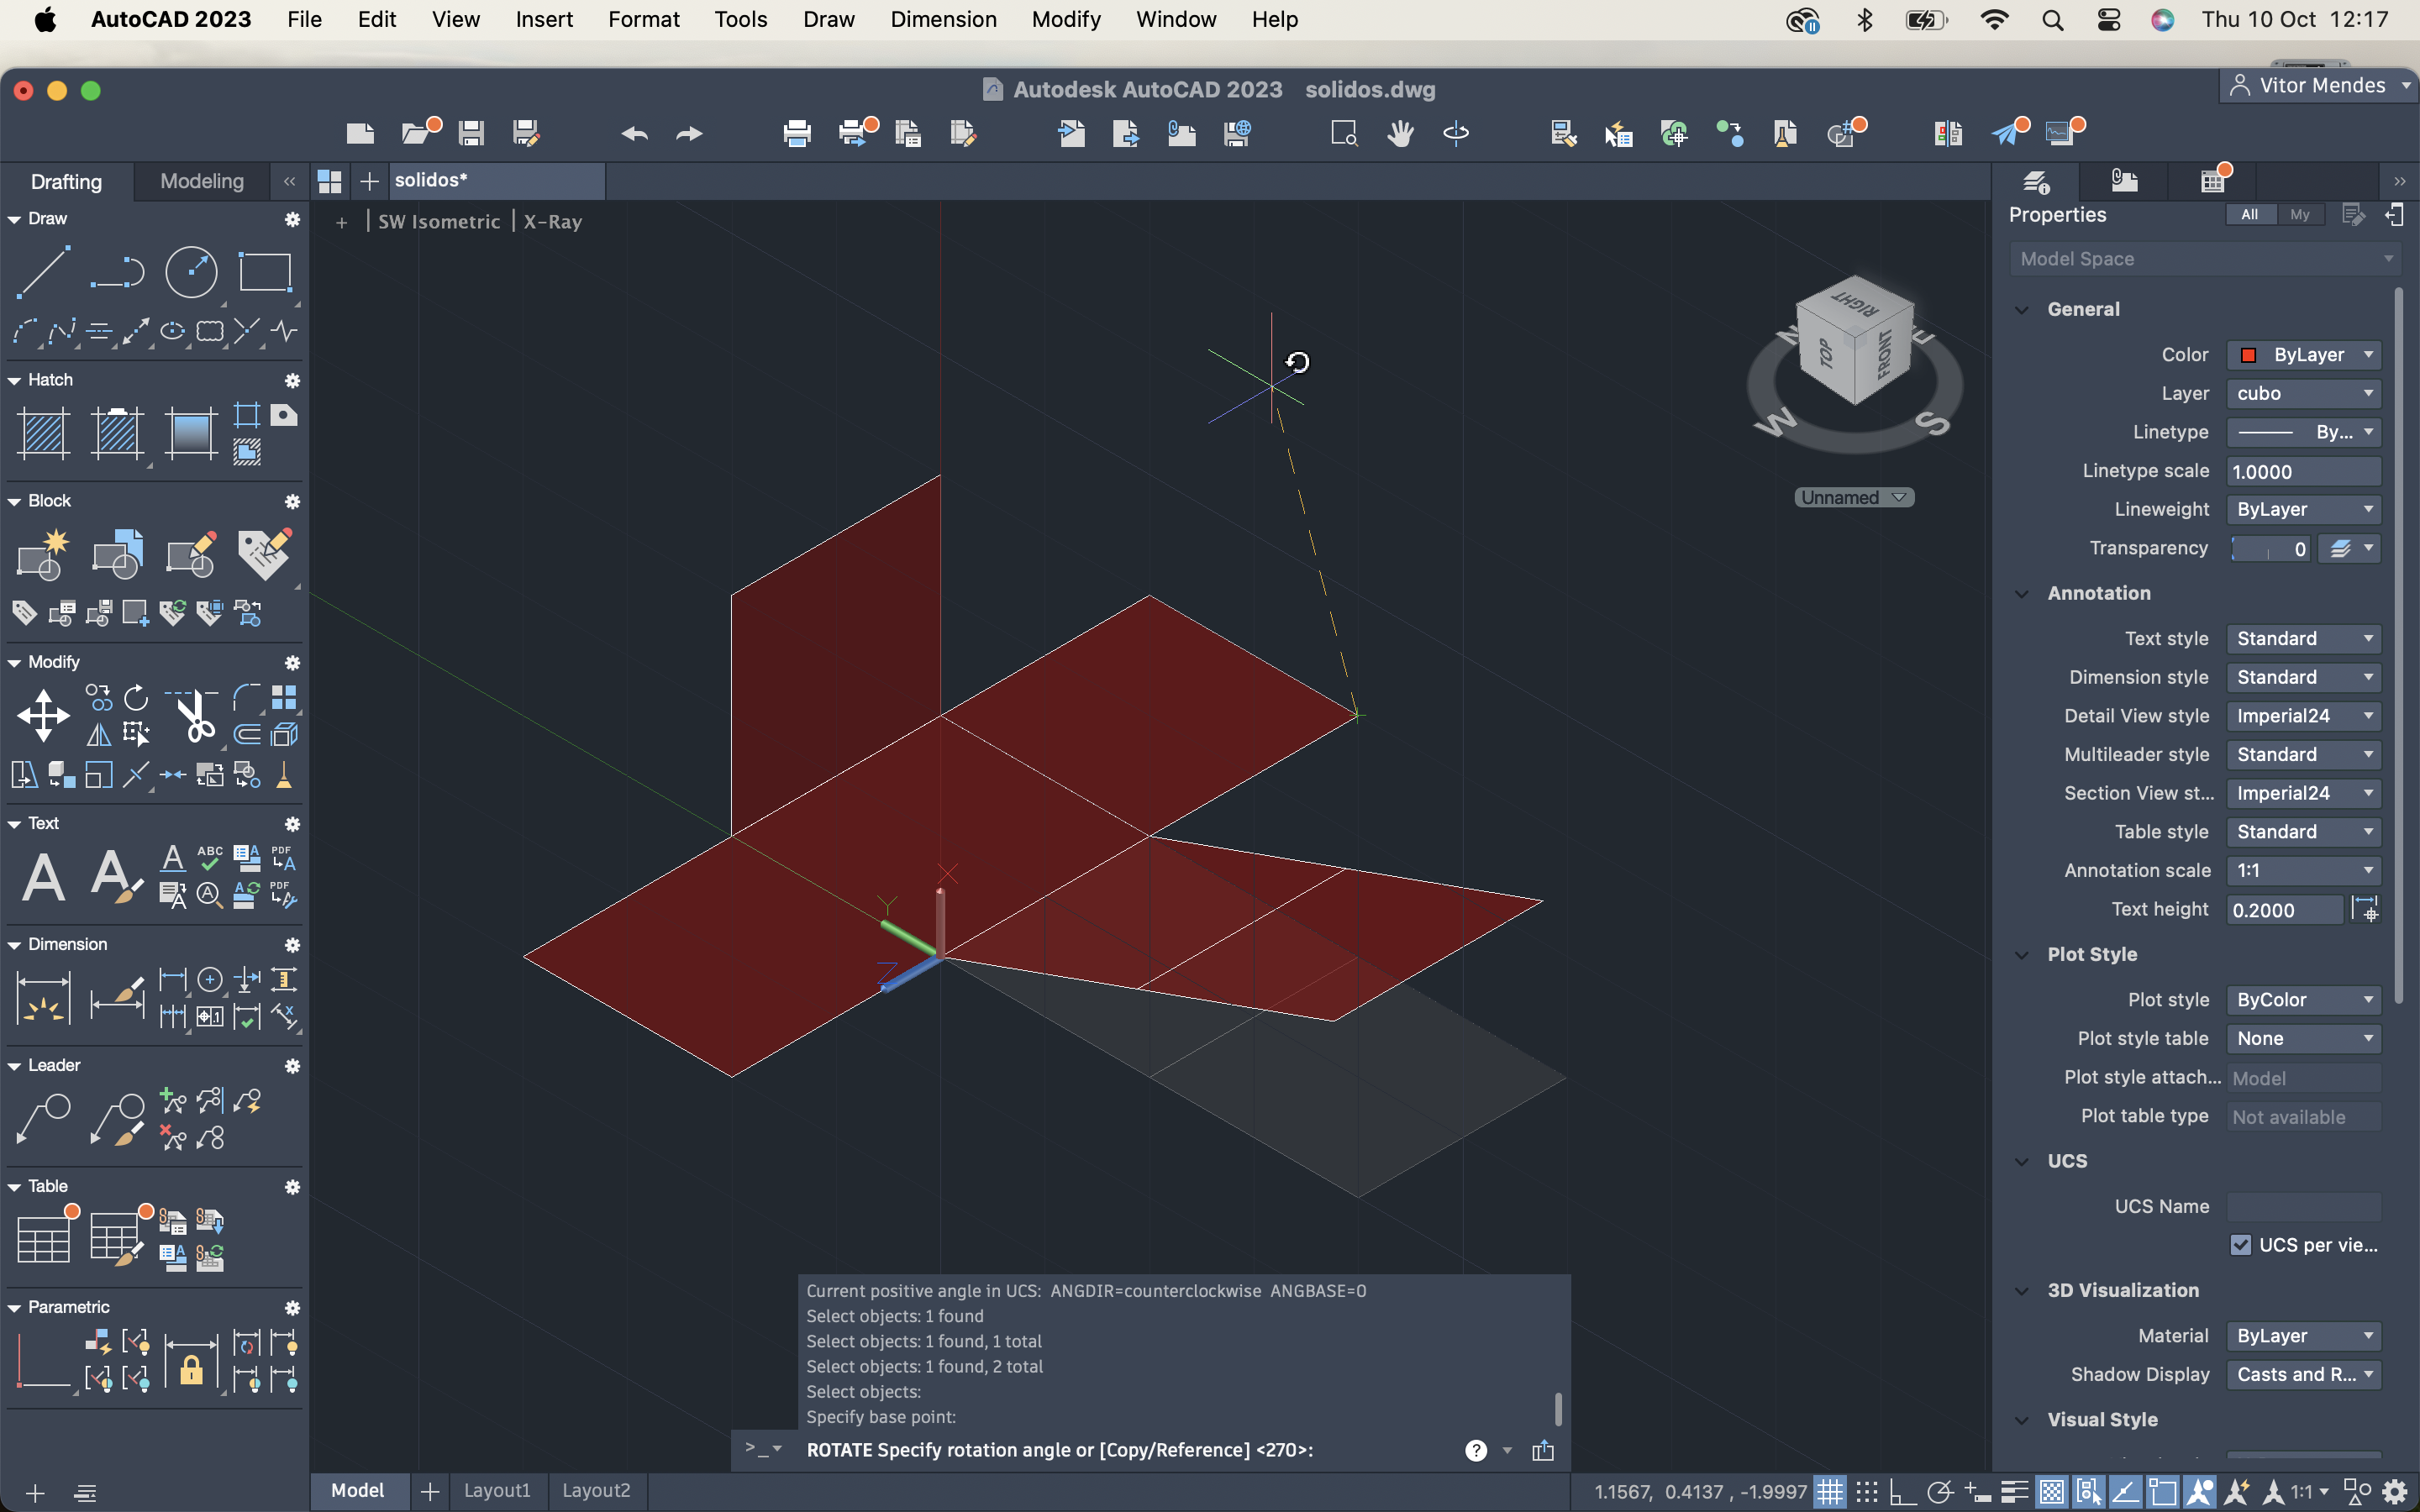Click the Create Block icon

(43, 554)
